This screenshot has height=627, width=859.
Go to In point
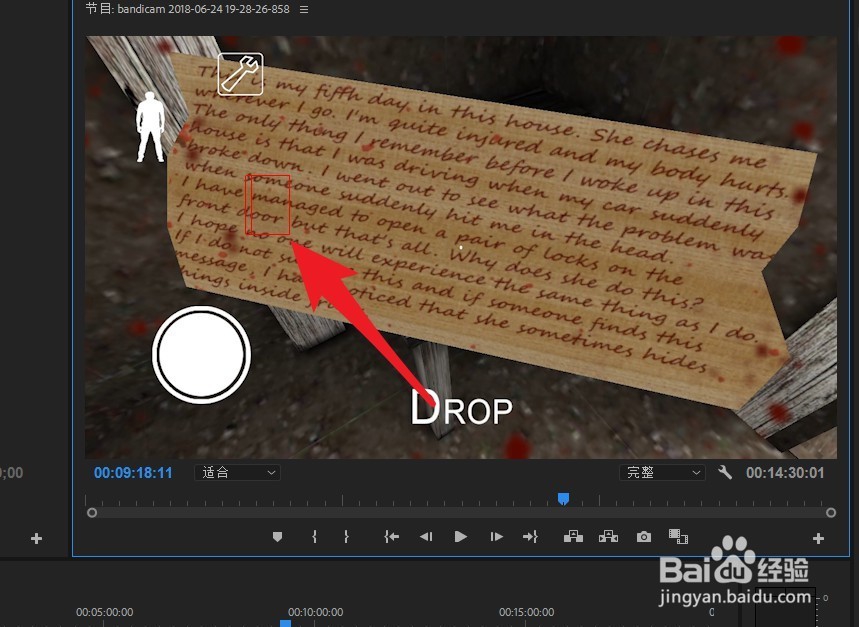coord(391,537)
